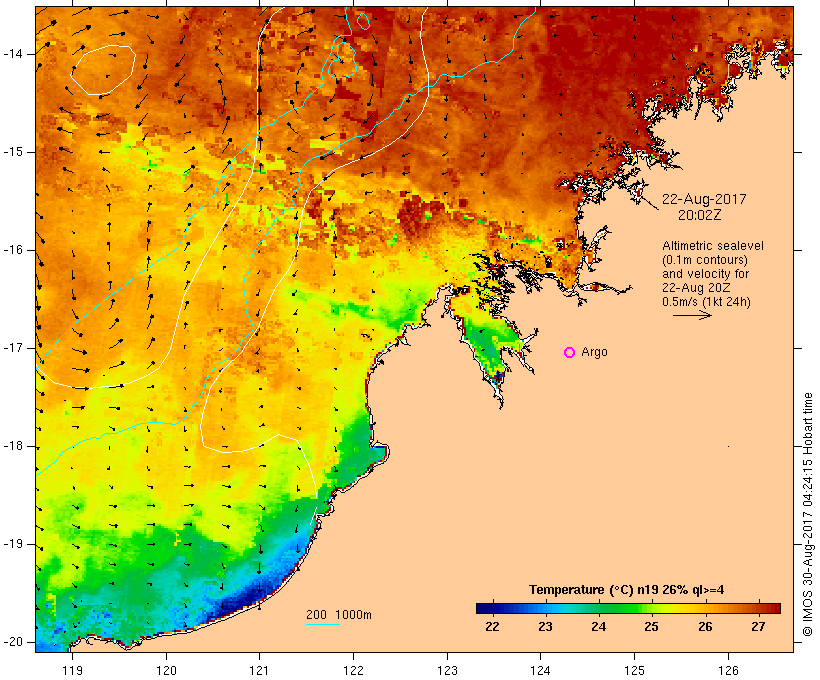
Task: Click the '125' longitude axis label
Action: 634,670
